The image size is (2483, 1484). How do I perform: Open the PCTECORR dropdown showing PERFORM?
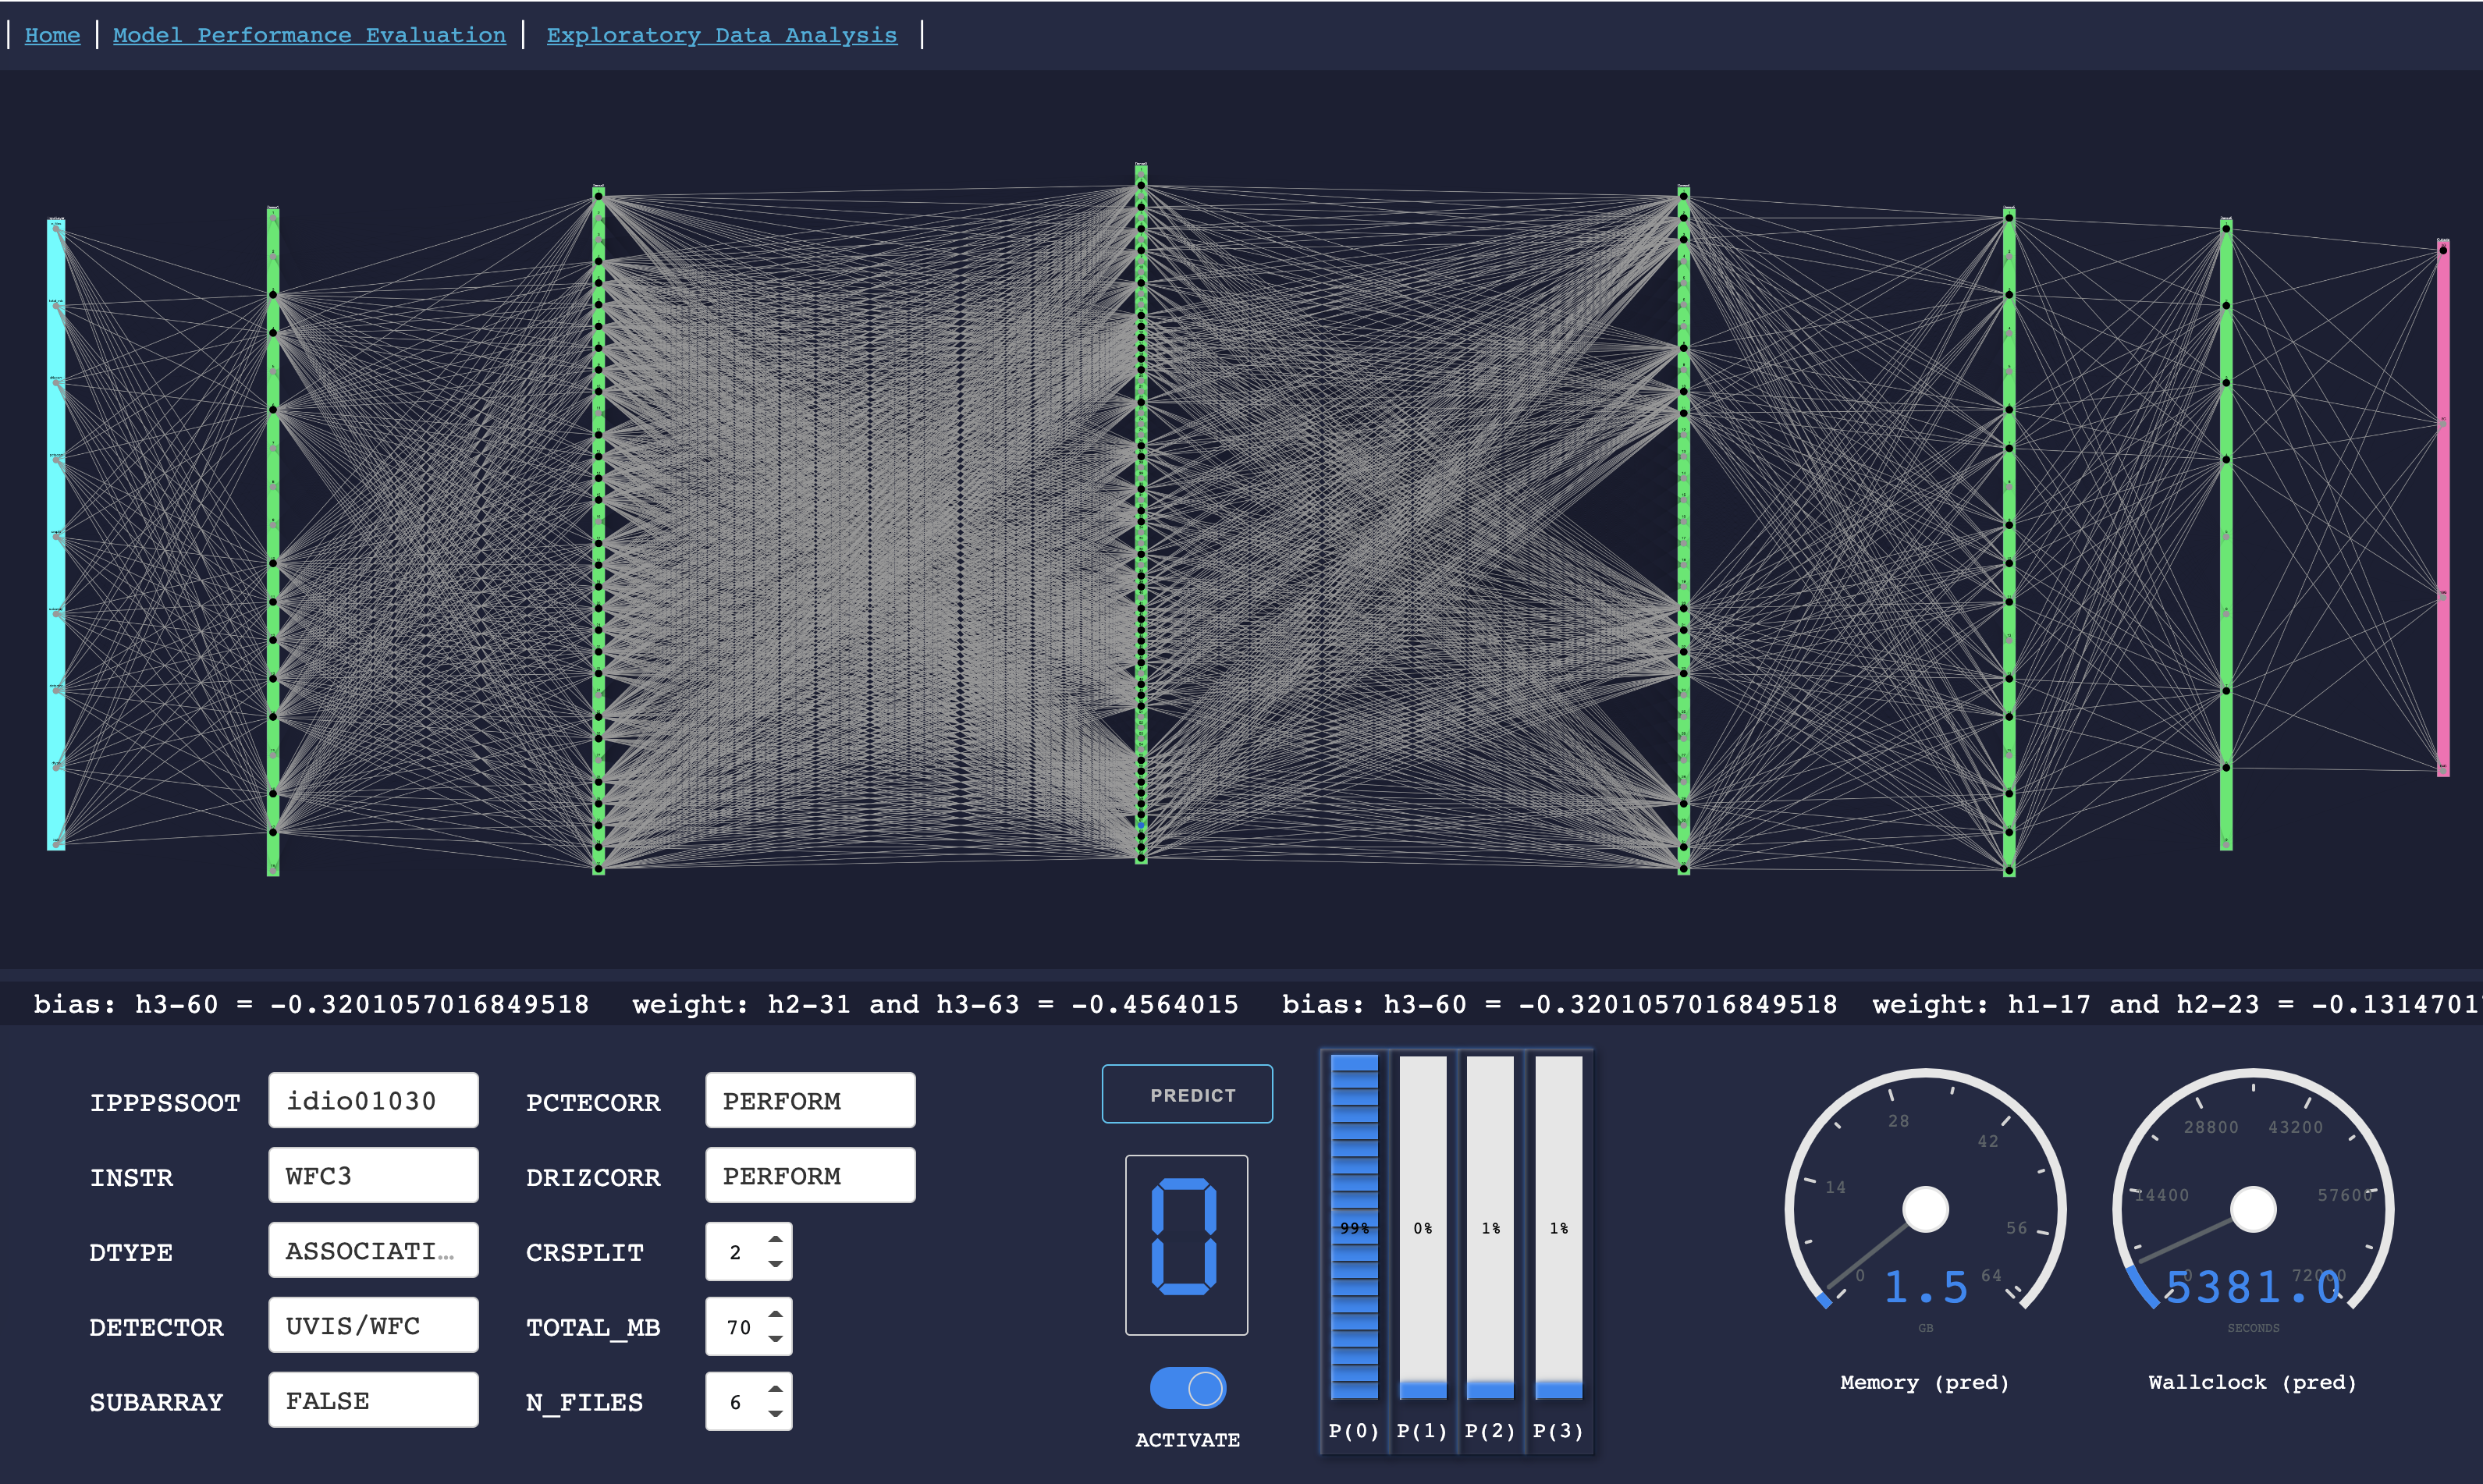(x=810, y=1100)
